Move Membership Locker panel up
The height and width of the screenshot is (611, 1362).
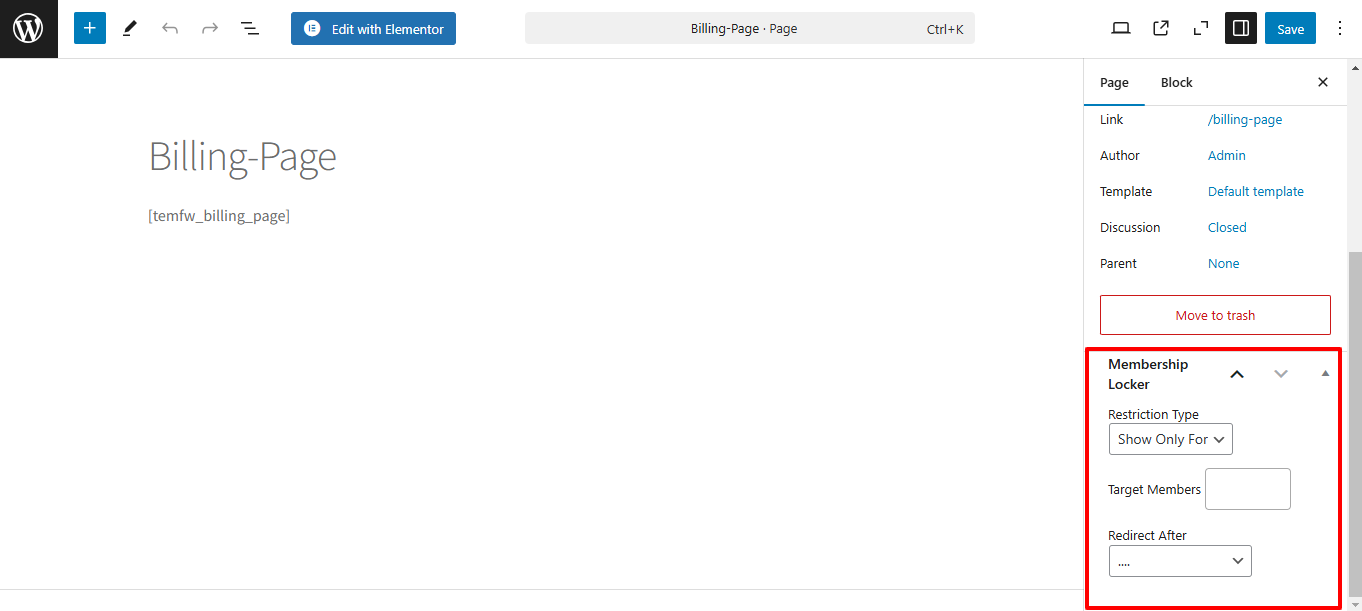point(1237,374)
